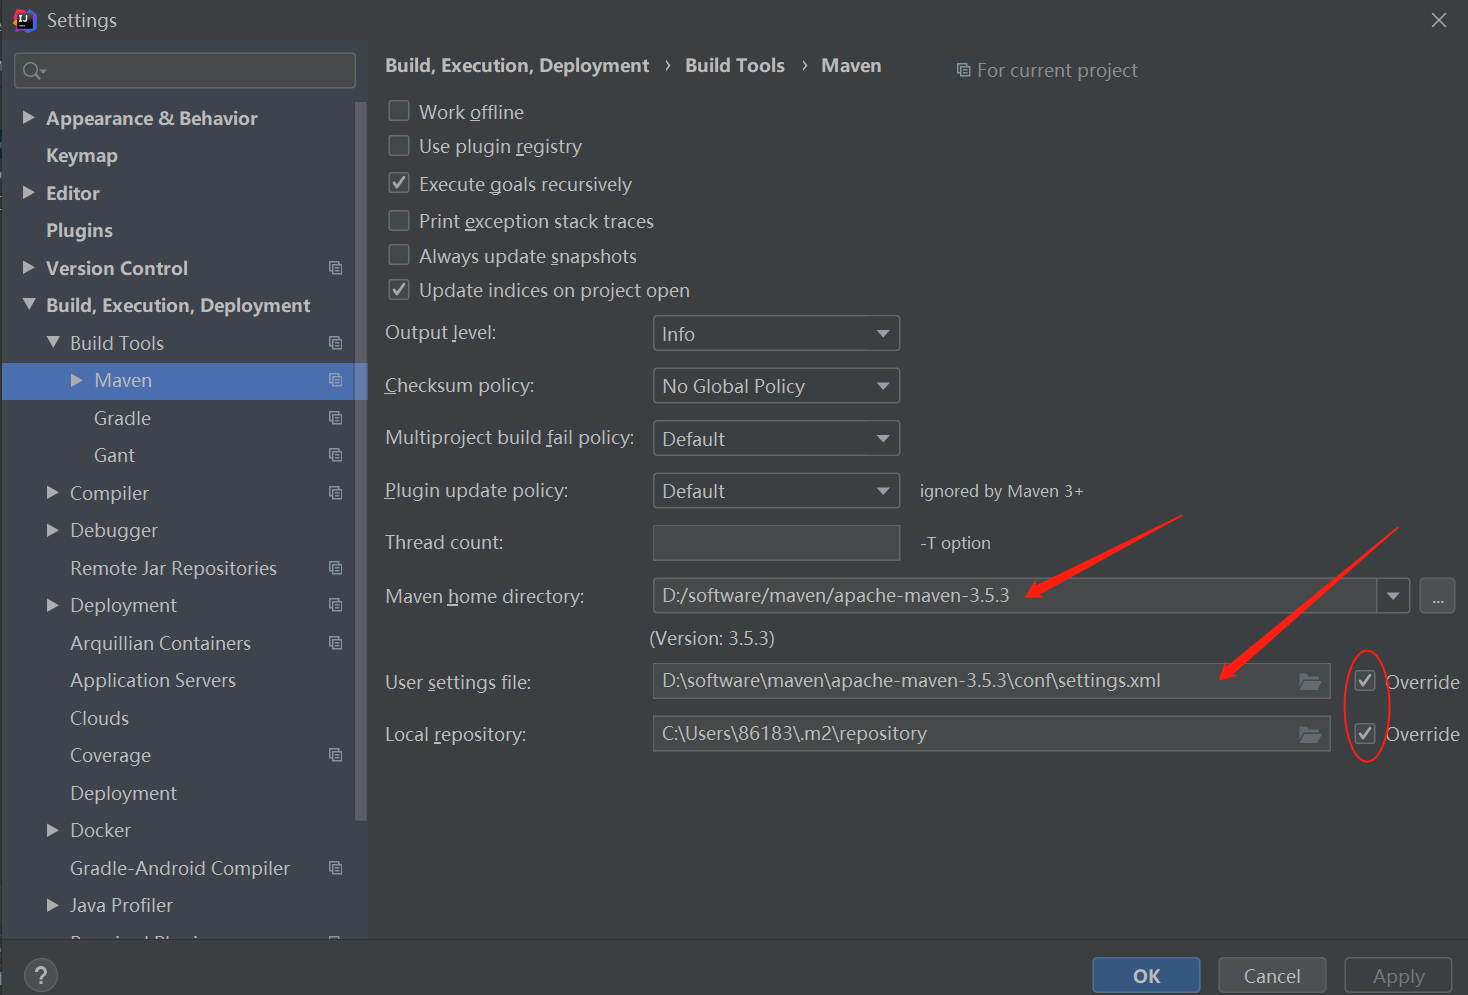
Task: Expand the Appearance & Behavior tree node
Action: point(28,118)
